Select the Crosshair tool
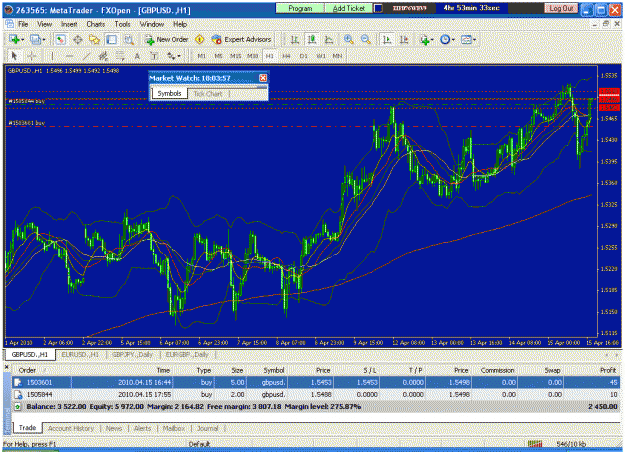 coord(32,56)
